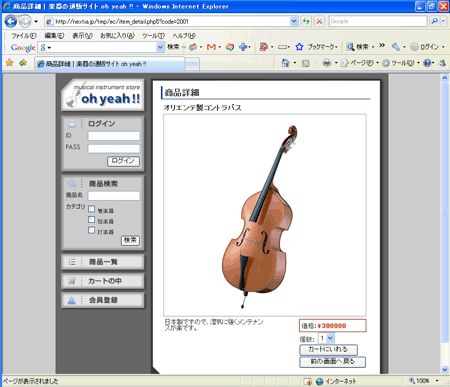Click the magnifier beside the Google search box
This screenshot has width=450, height=387.
434,21
